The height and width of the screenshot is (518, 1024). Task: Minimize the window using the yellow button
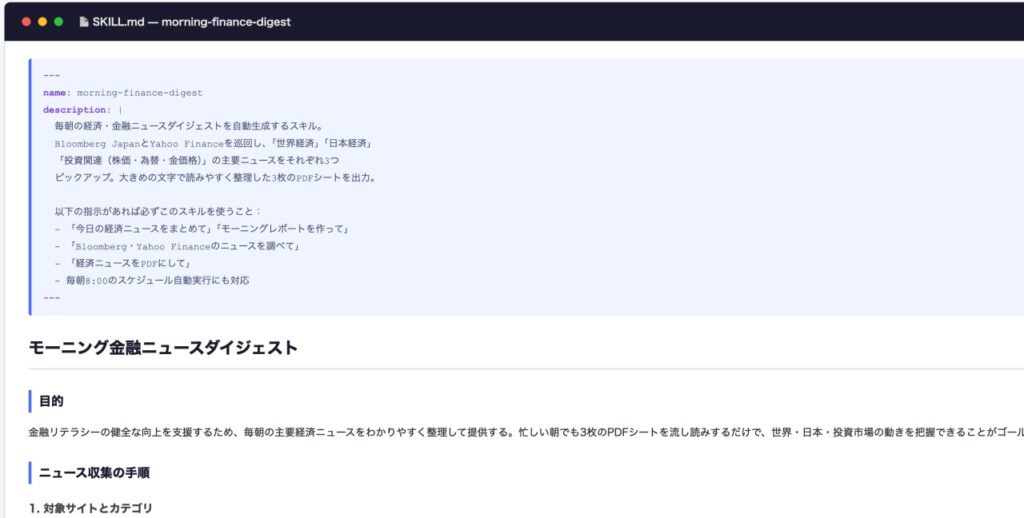coord(42,22)
